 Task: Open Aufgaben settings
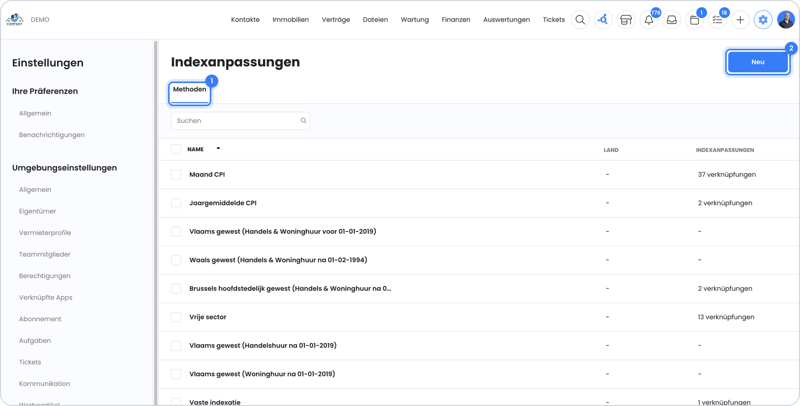click(35, 341)
